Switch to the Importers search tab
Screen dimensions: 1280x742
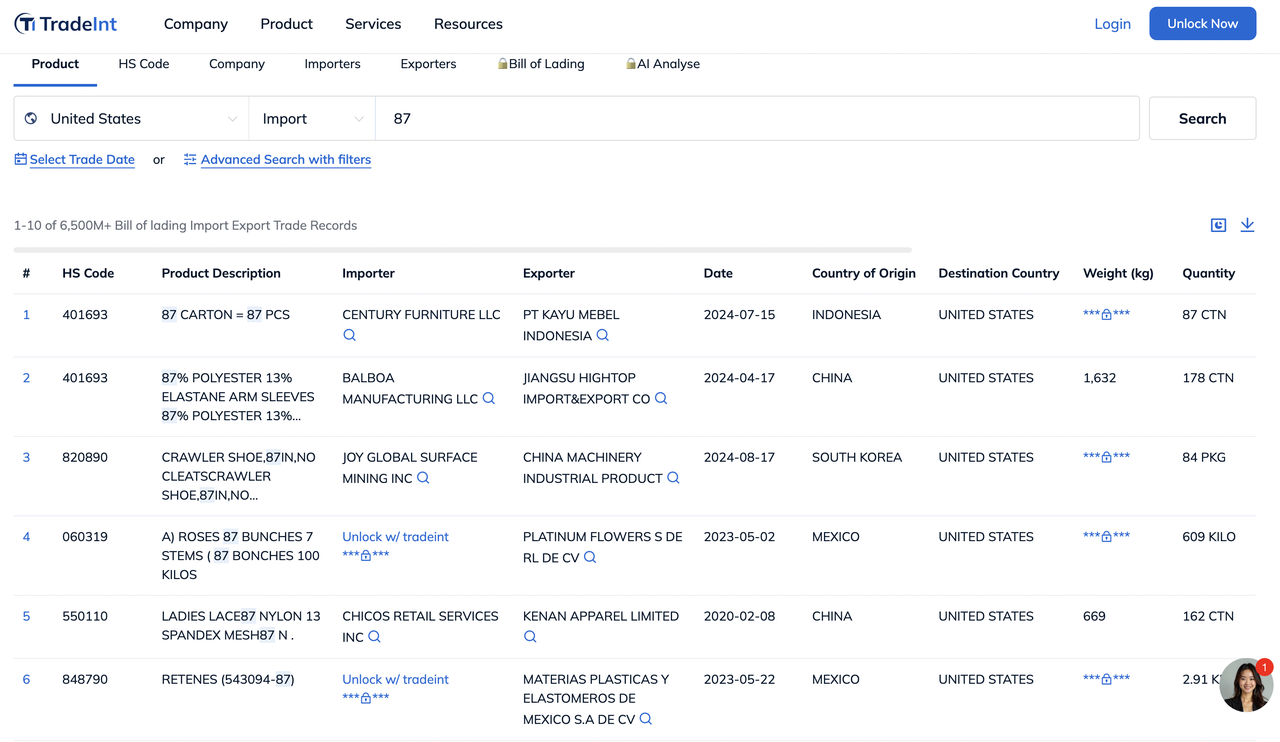[333, 64]
